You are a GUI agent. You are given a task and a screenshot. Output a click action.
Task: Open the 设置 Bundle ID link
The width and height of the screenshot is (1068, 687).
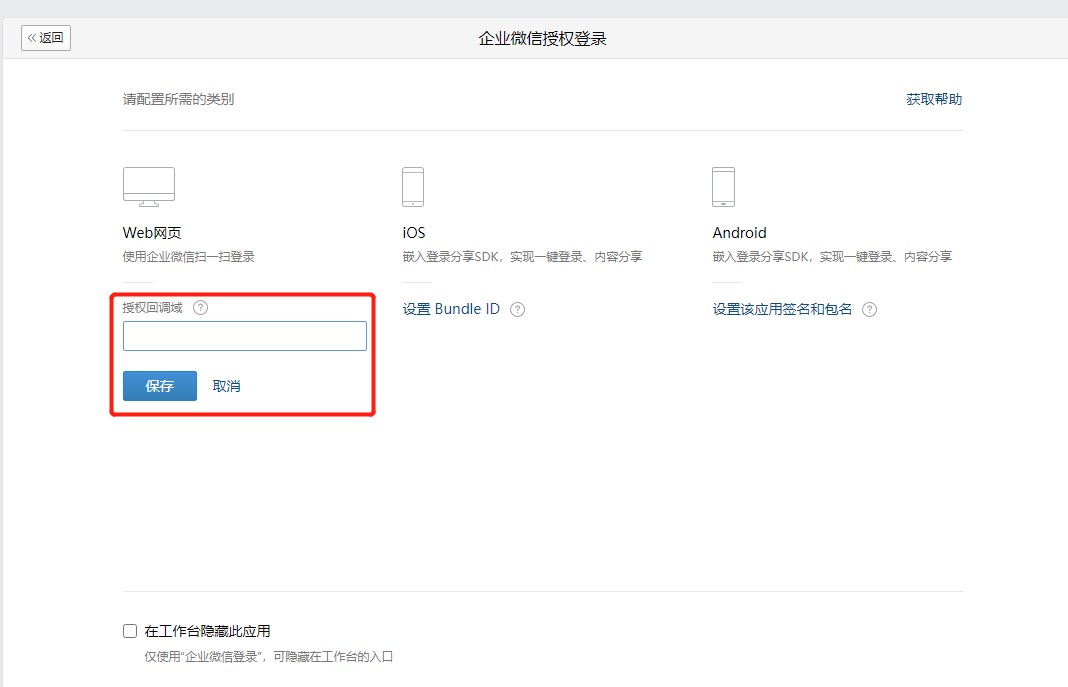(x=451, y=309)
